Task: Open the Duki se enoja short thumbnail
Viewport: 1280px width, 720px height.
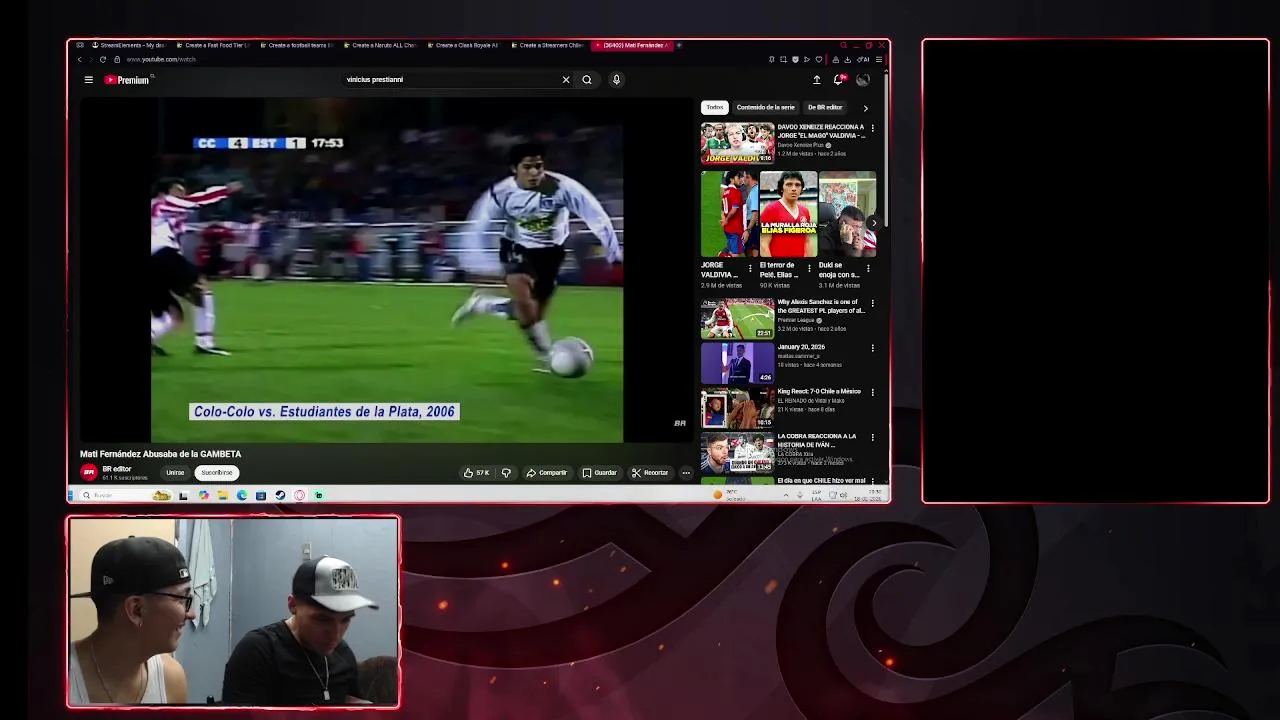Action: [x=847, y=214]
